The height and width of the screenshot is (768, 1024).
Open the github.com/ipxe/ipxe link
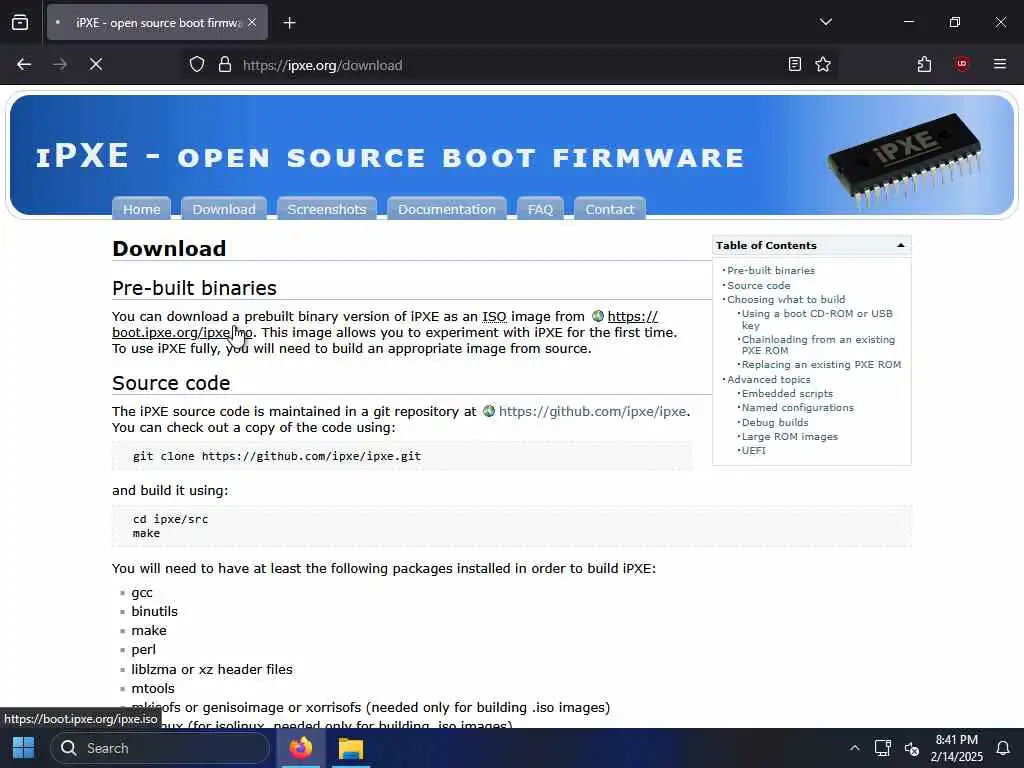pos(592,411)
